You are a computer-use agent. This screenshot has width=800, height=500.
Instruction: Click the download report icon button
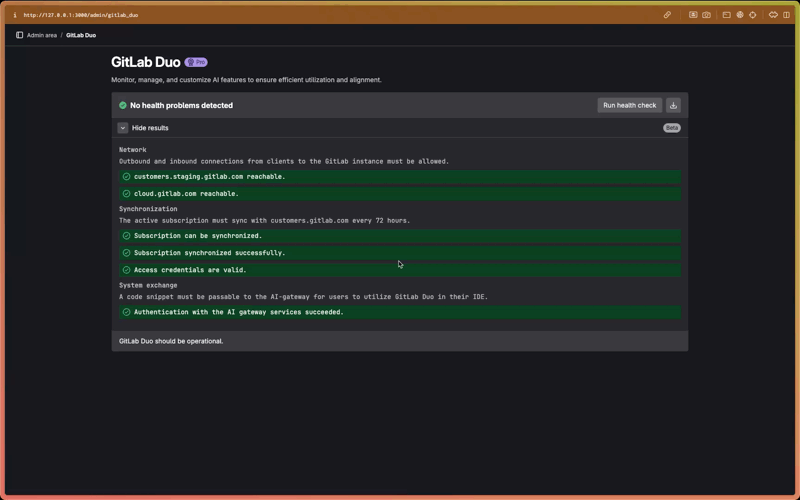click(x=673, y=105)
